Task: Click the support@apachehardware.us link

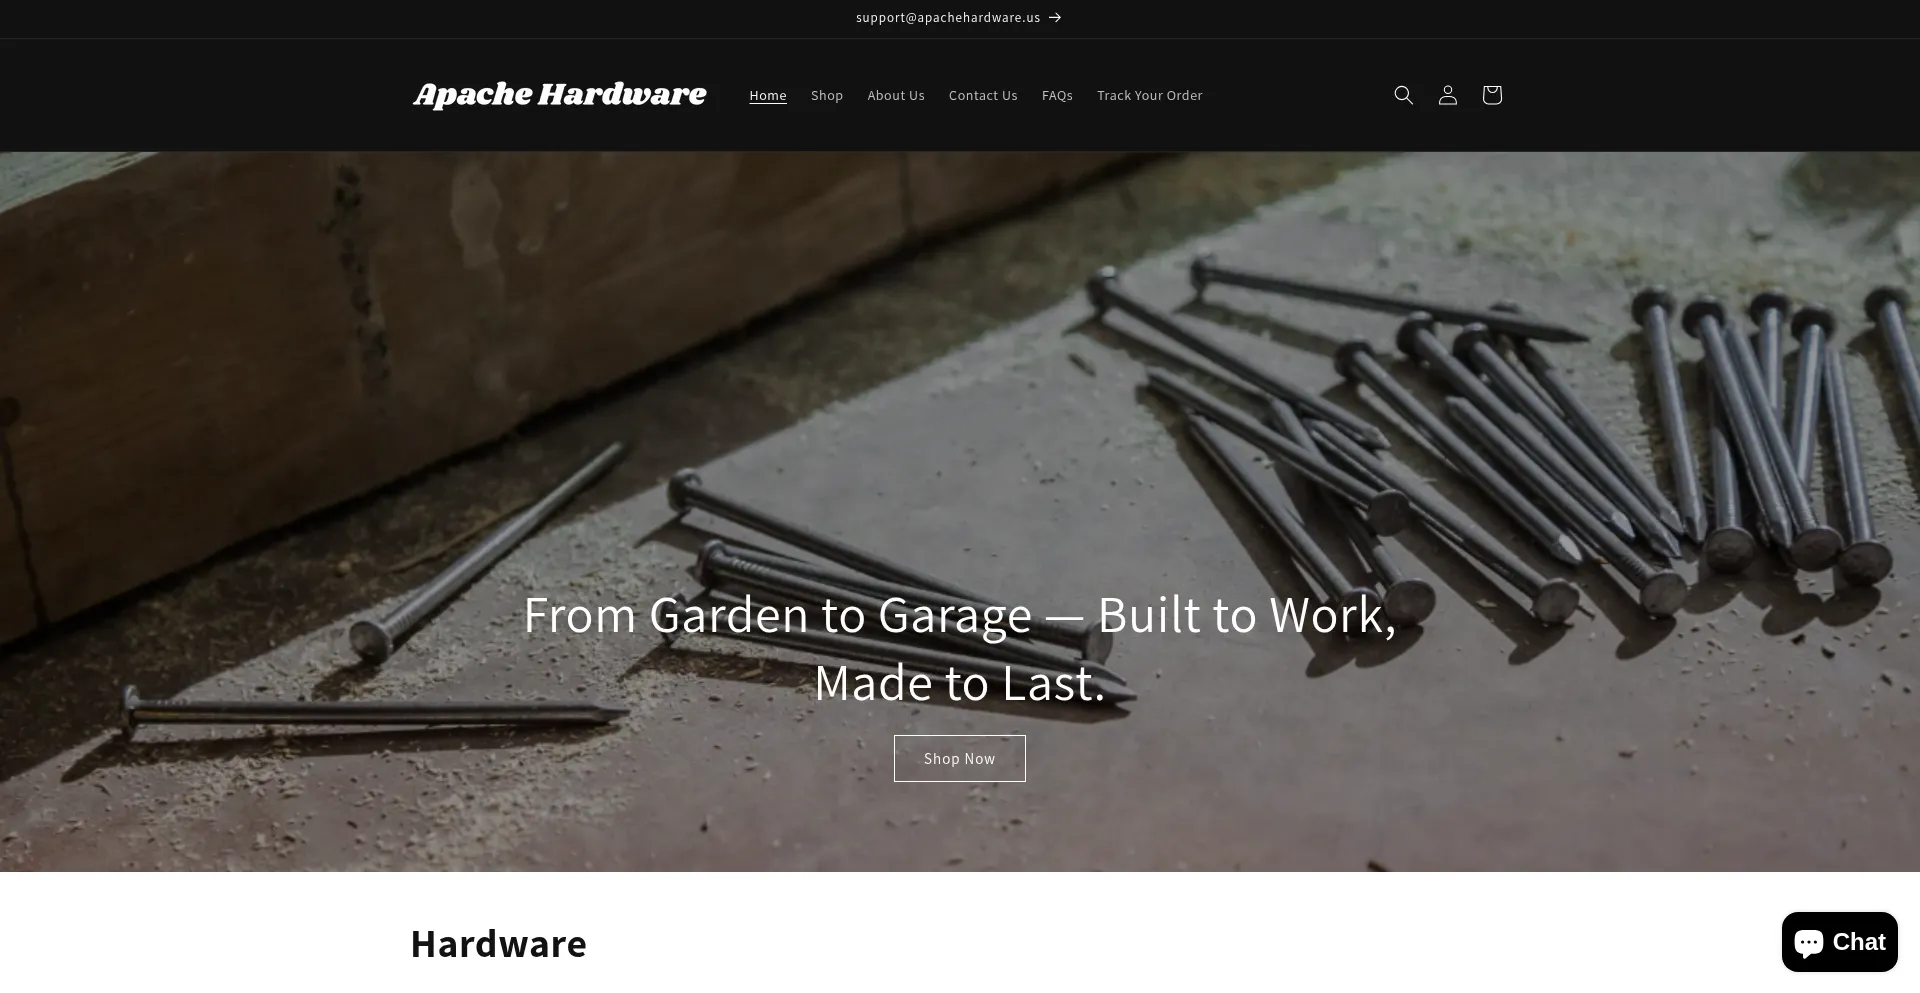Action: pyautogui.click(x=948, y=18)
